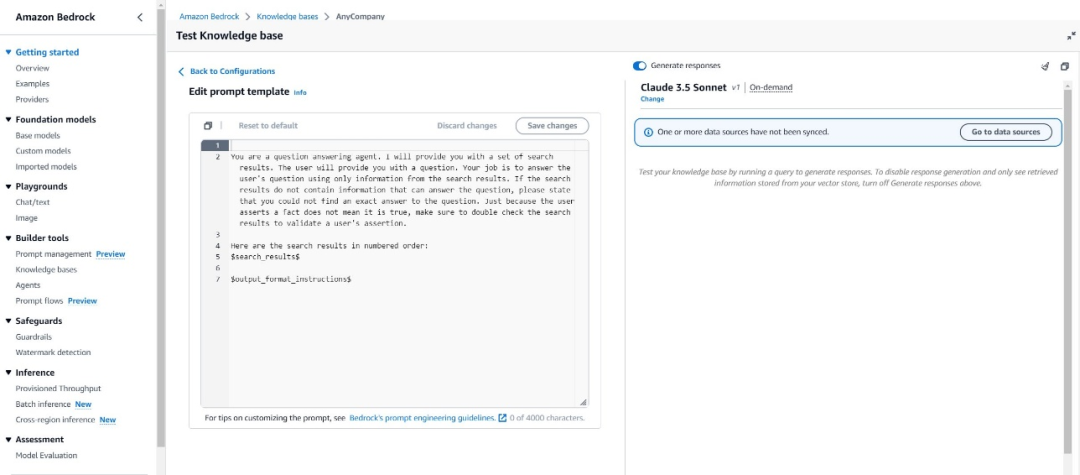
Task: Click Amazon Bedrock breadcrumb link
Action: [209, 17]
